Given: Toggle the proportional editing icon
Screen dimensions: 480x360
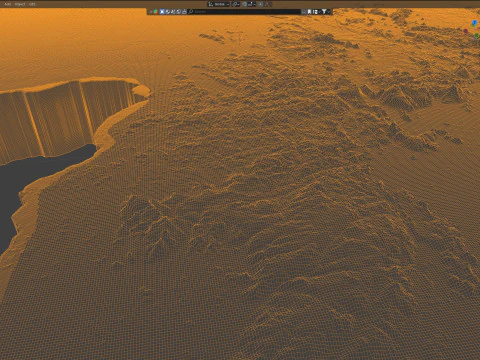Looking at the screenshot, I should (x=261, y=4).
